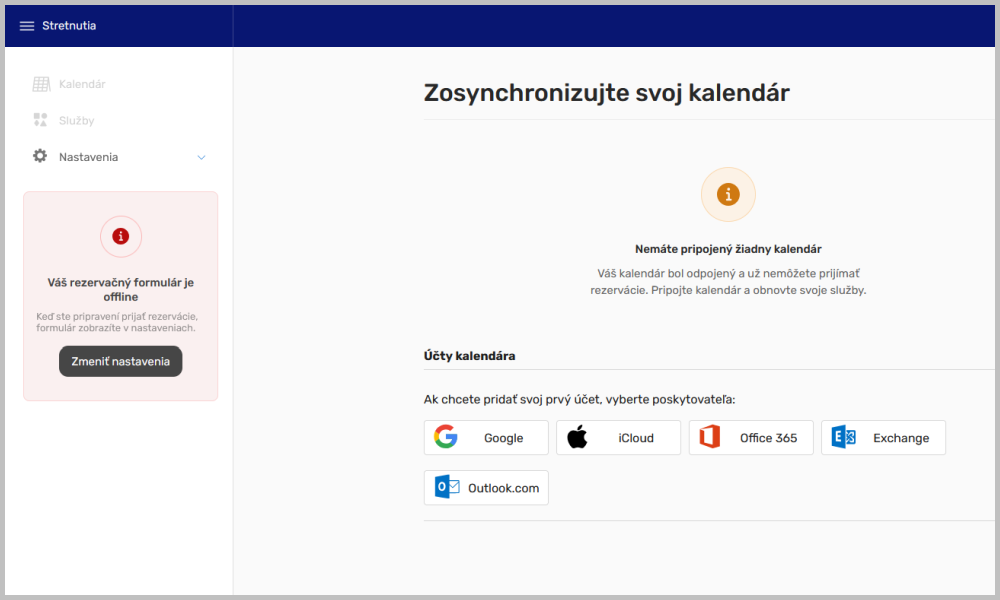Open the hamburger menu next to Stretnutia
The image size is (1000, 600).
(26, 26)
